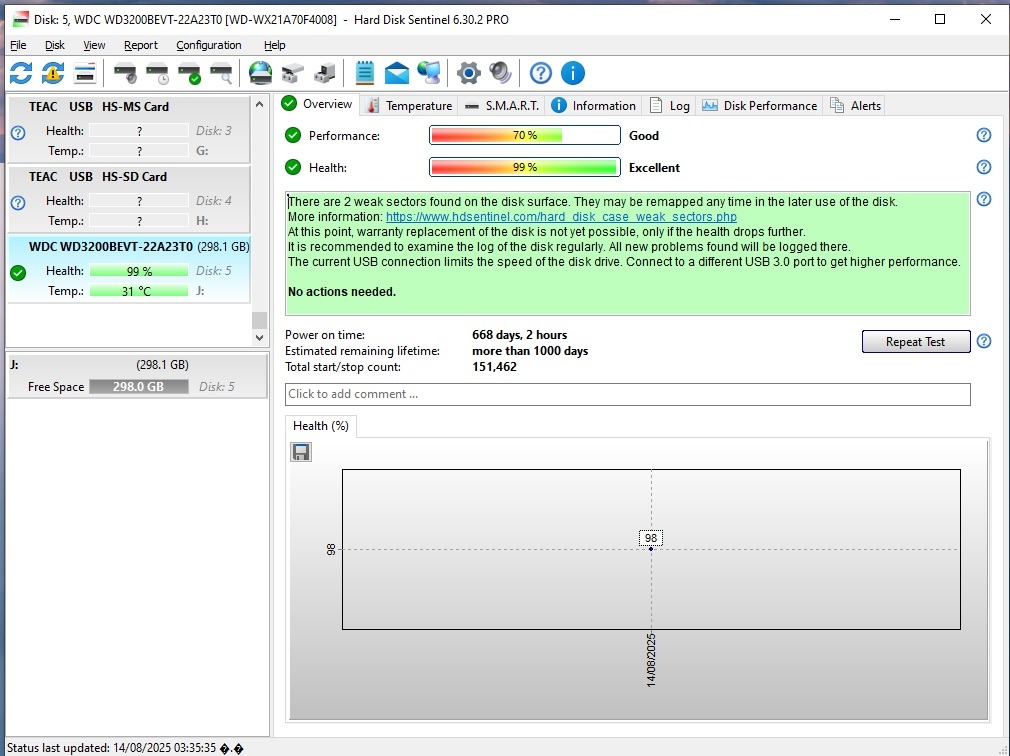Click the "151,462" start/stop count value
1010x756 pixels.
tap(494, 367)
